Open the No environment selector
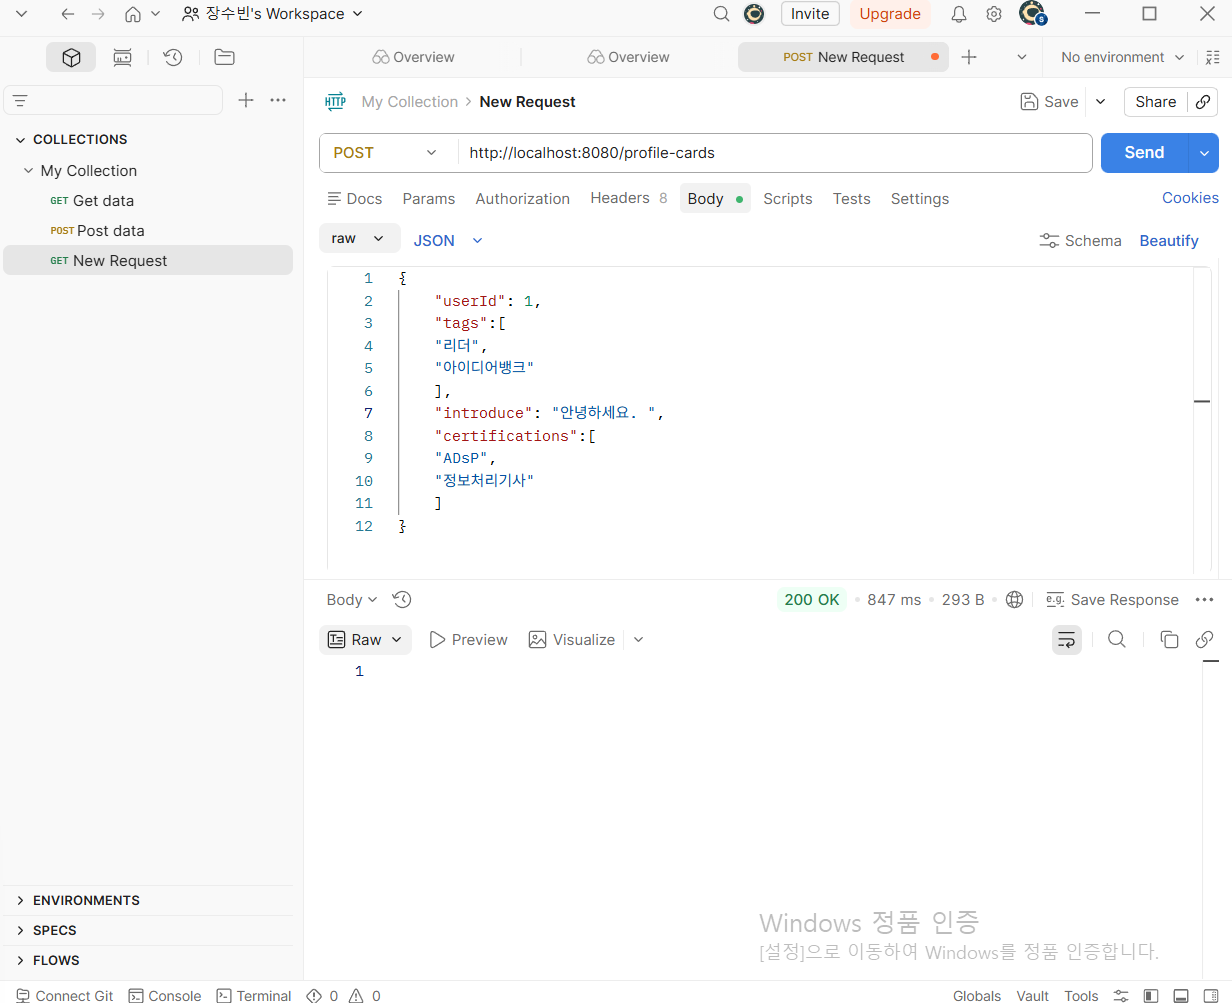Image resolution: width=1232 pixels, height=1003 pixels. coord(1122,57)
